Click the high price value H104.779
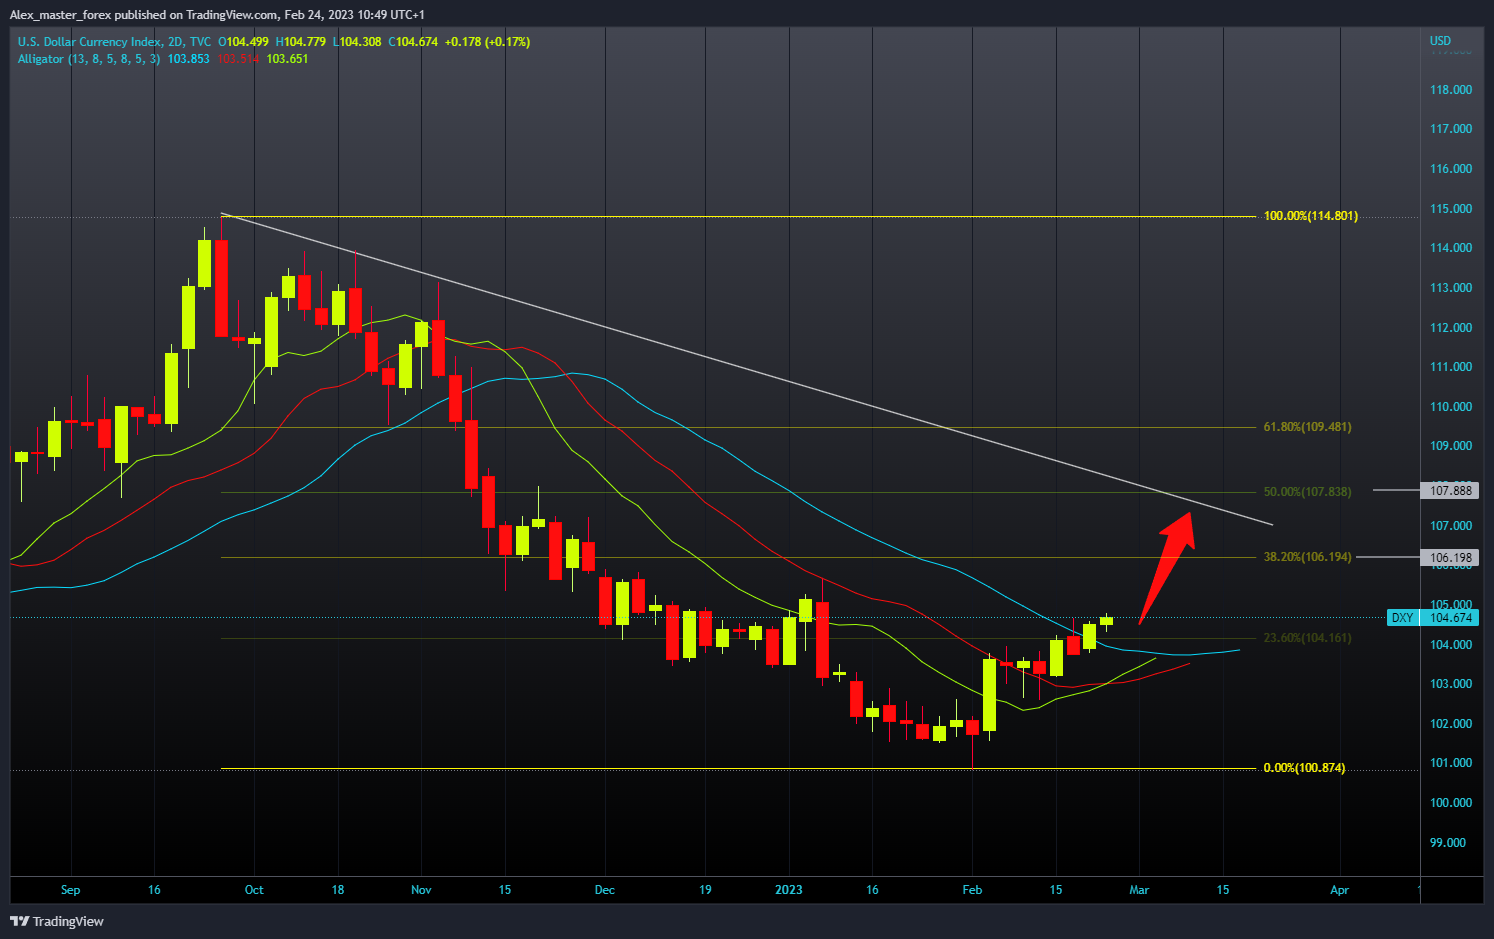This screenshot has height=939, width=1494. [x=301, y=42]
